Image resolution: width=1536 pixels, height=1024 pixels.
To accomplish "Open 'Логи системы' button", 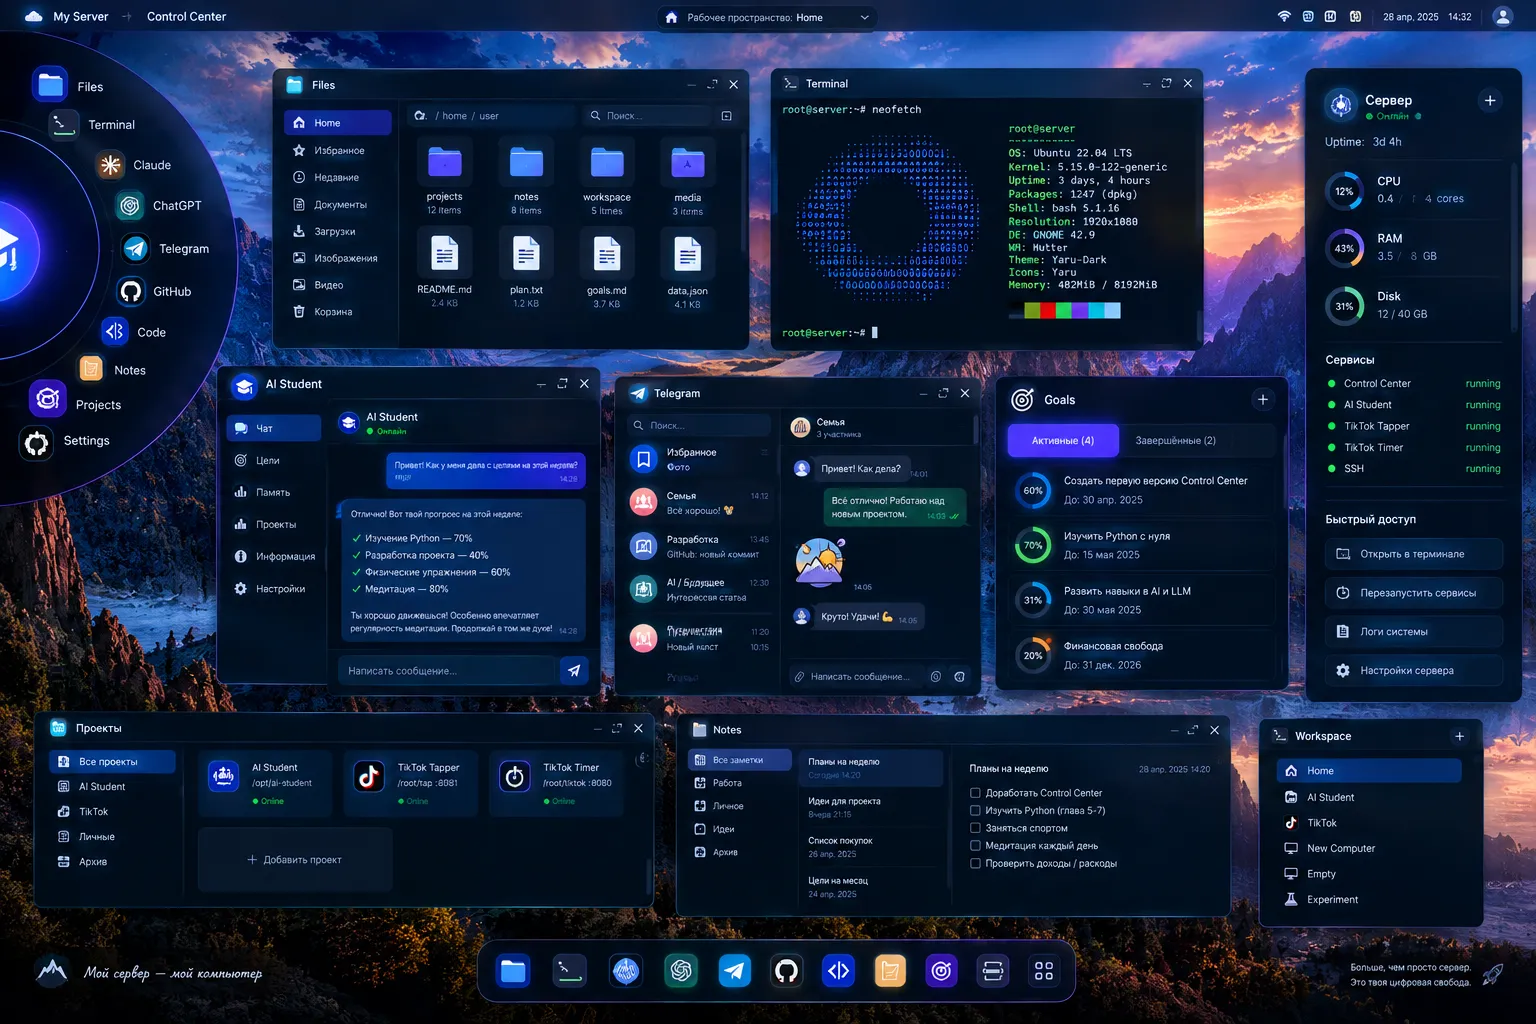I will point(1414,632).
